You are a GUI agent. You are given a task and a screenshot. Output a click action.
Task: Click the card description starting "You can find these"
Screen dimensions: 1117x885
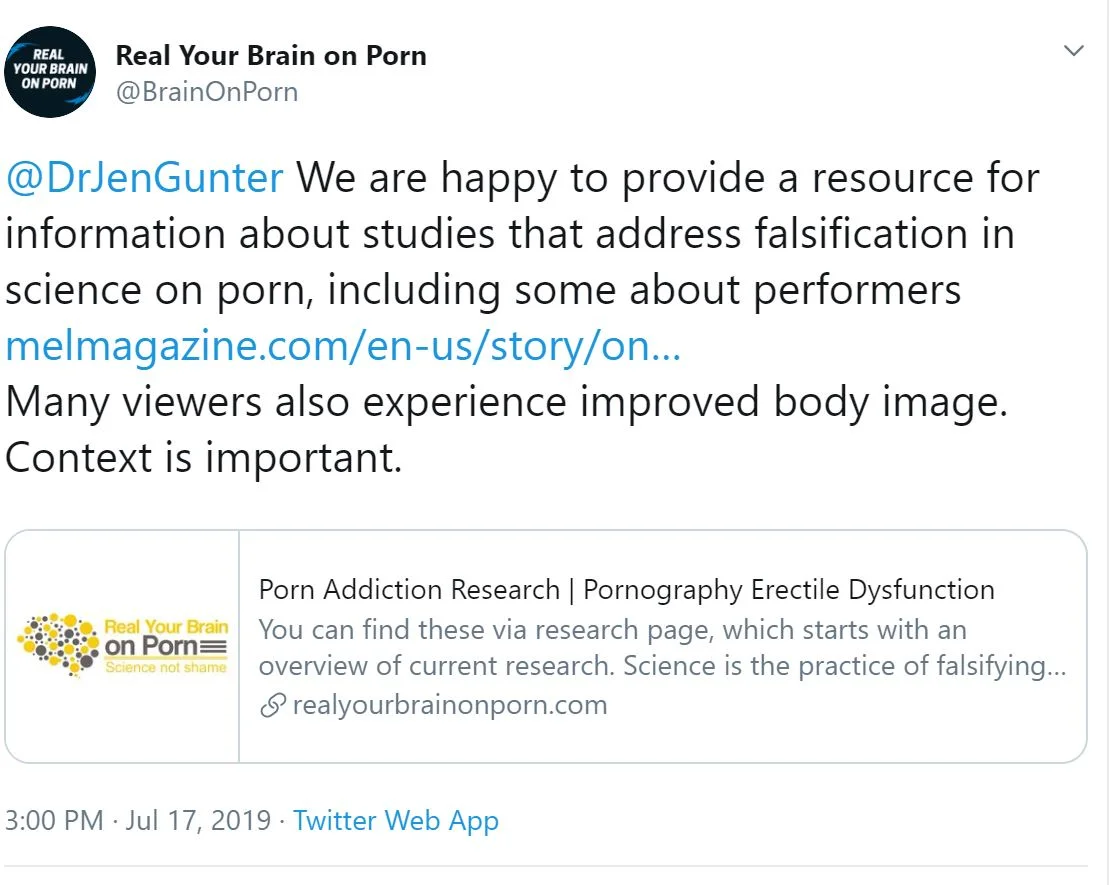point(612,630)
